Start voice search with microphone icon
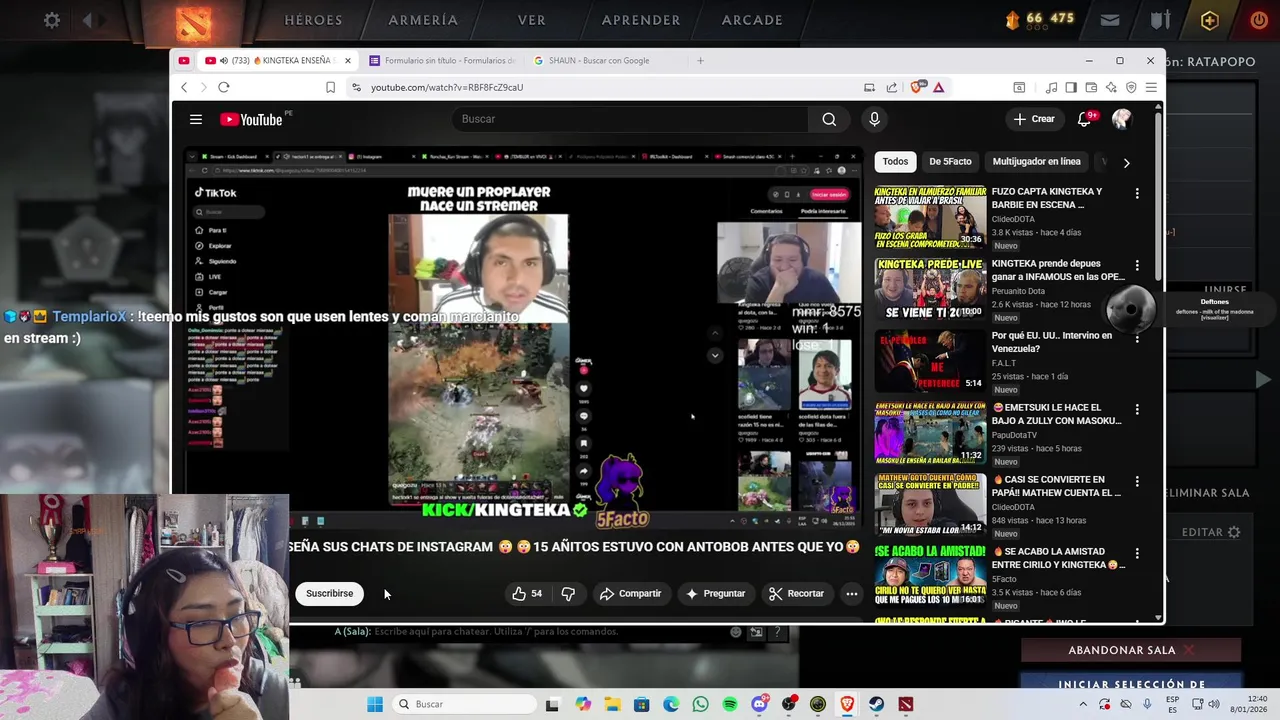This screenshot has width=1280, height=720. point(874,119)
